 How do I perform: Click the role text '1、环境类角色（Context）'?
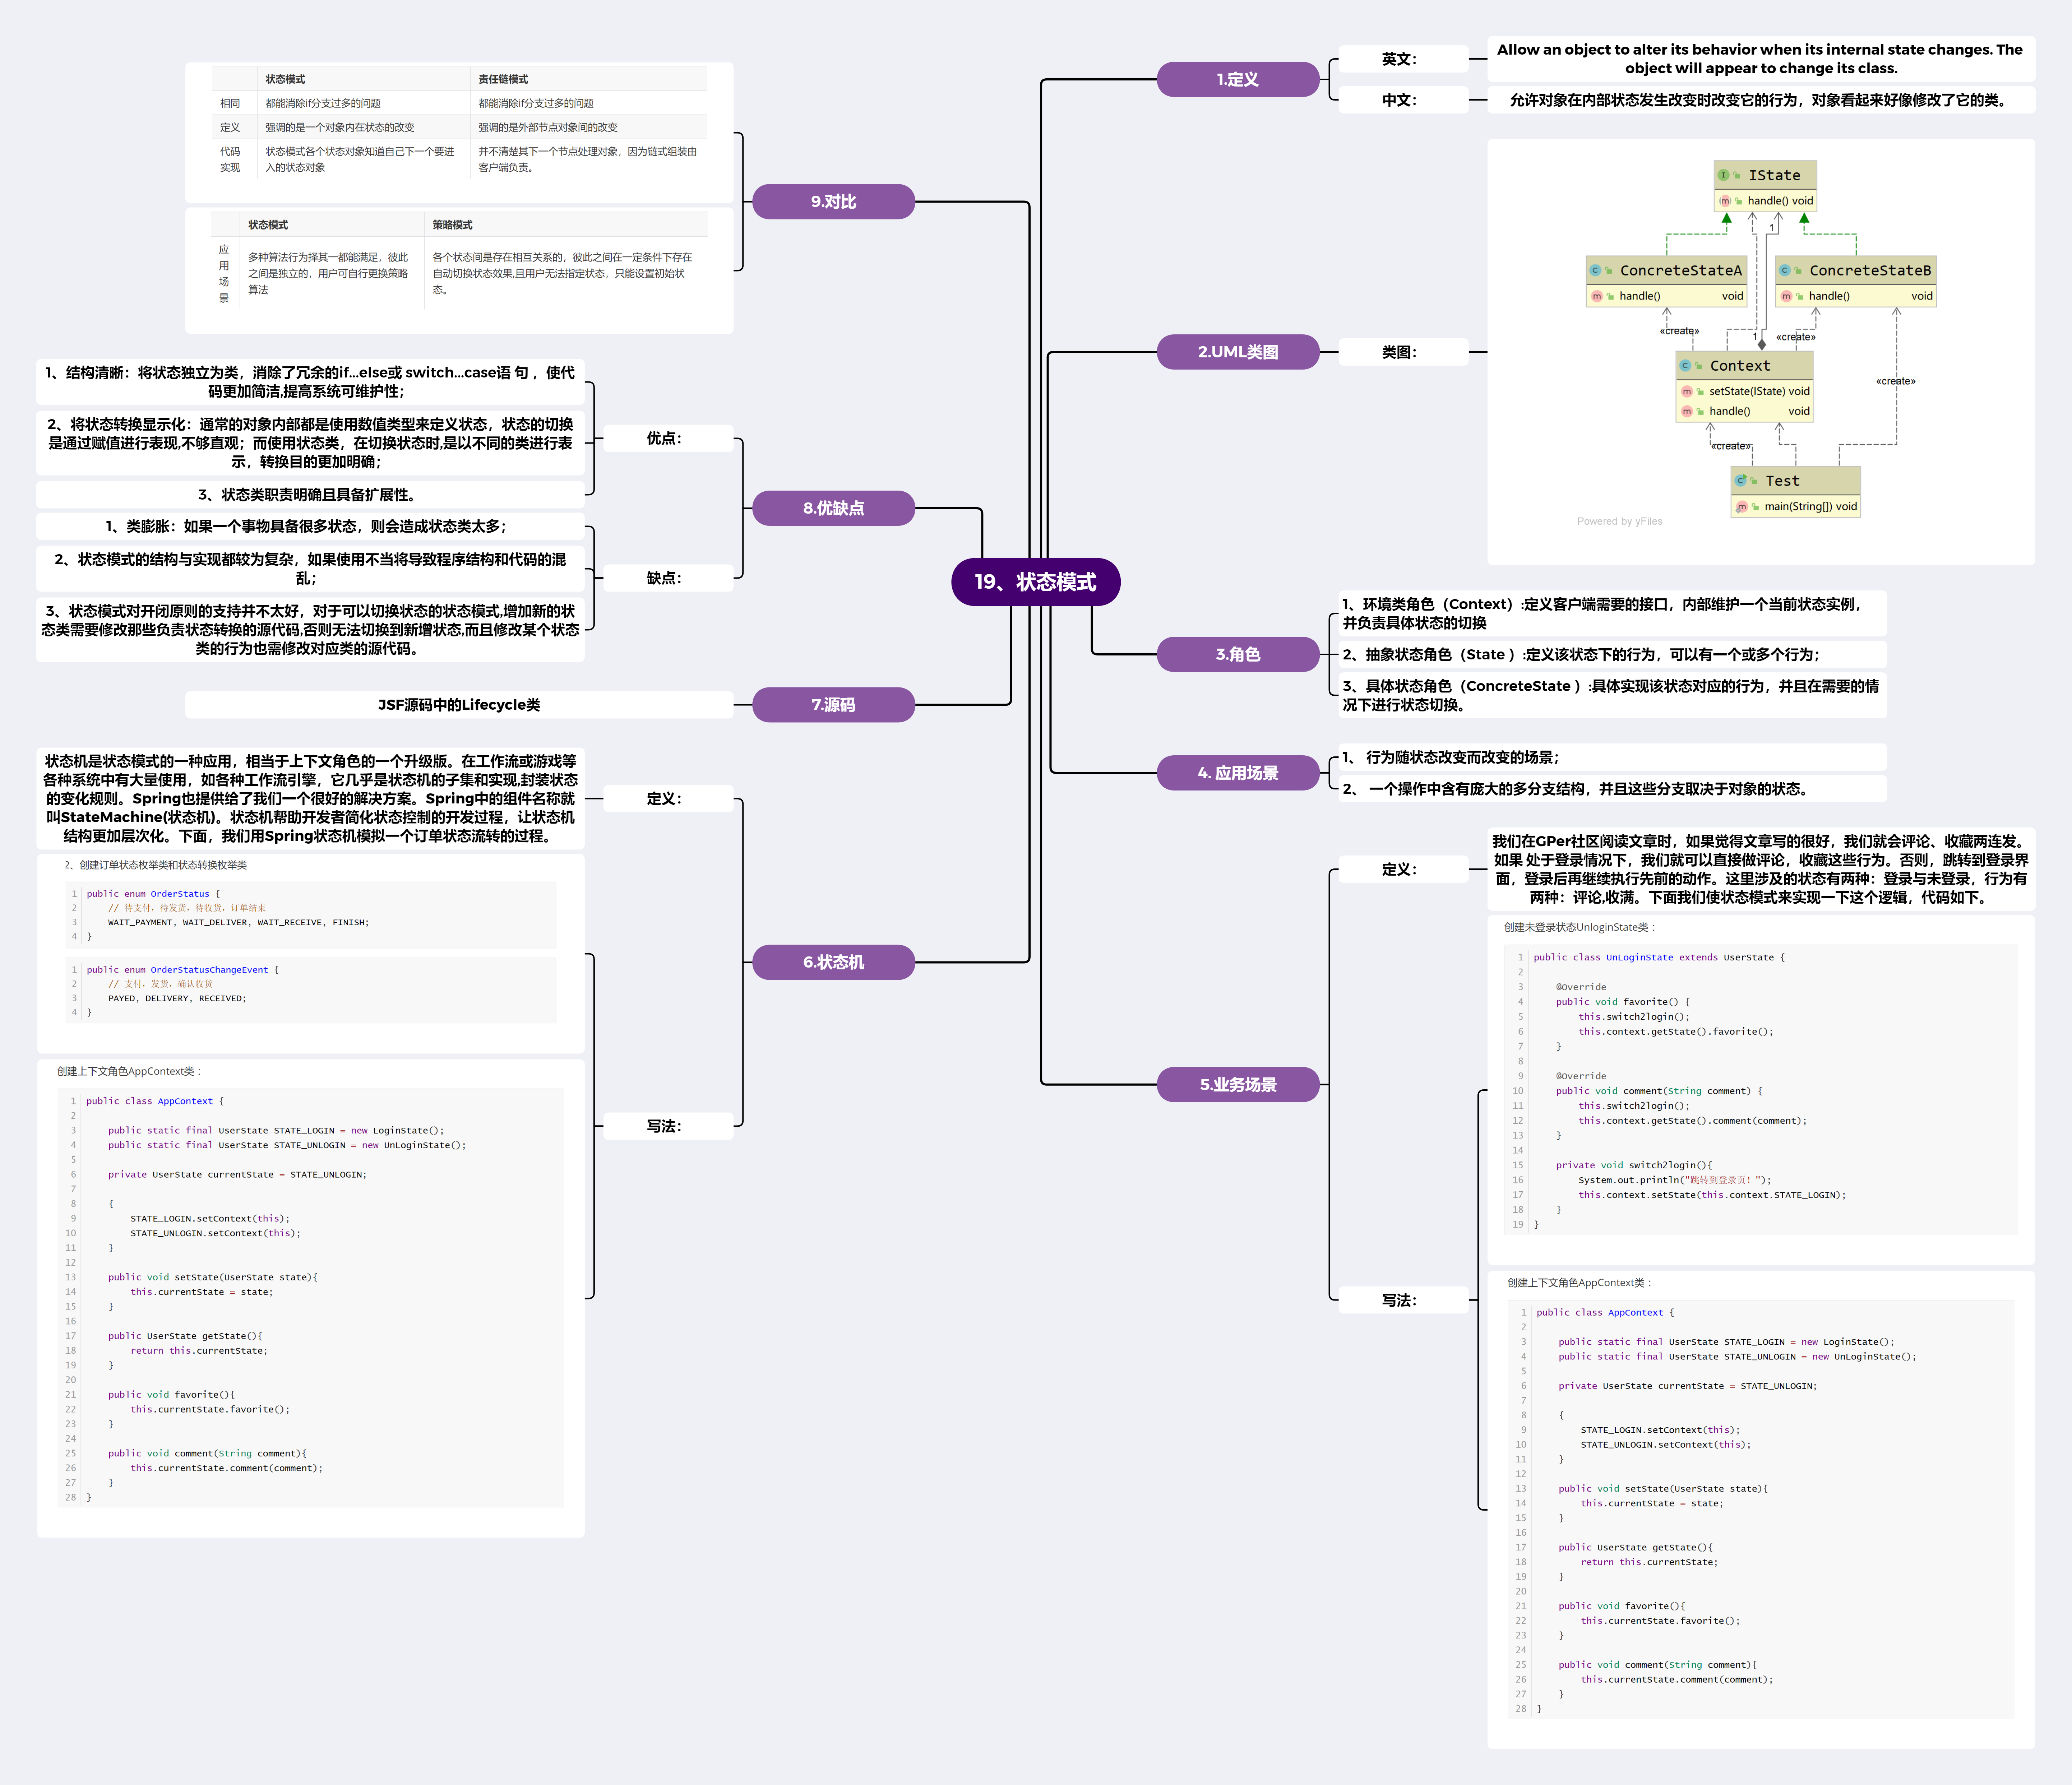coord(1612,613)
